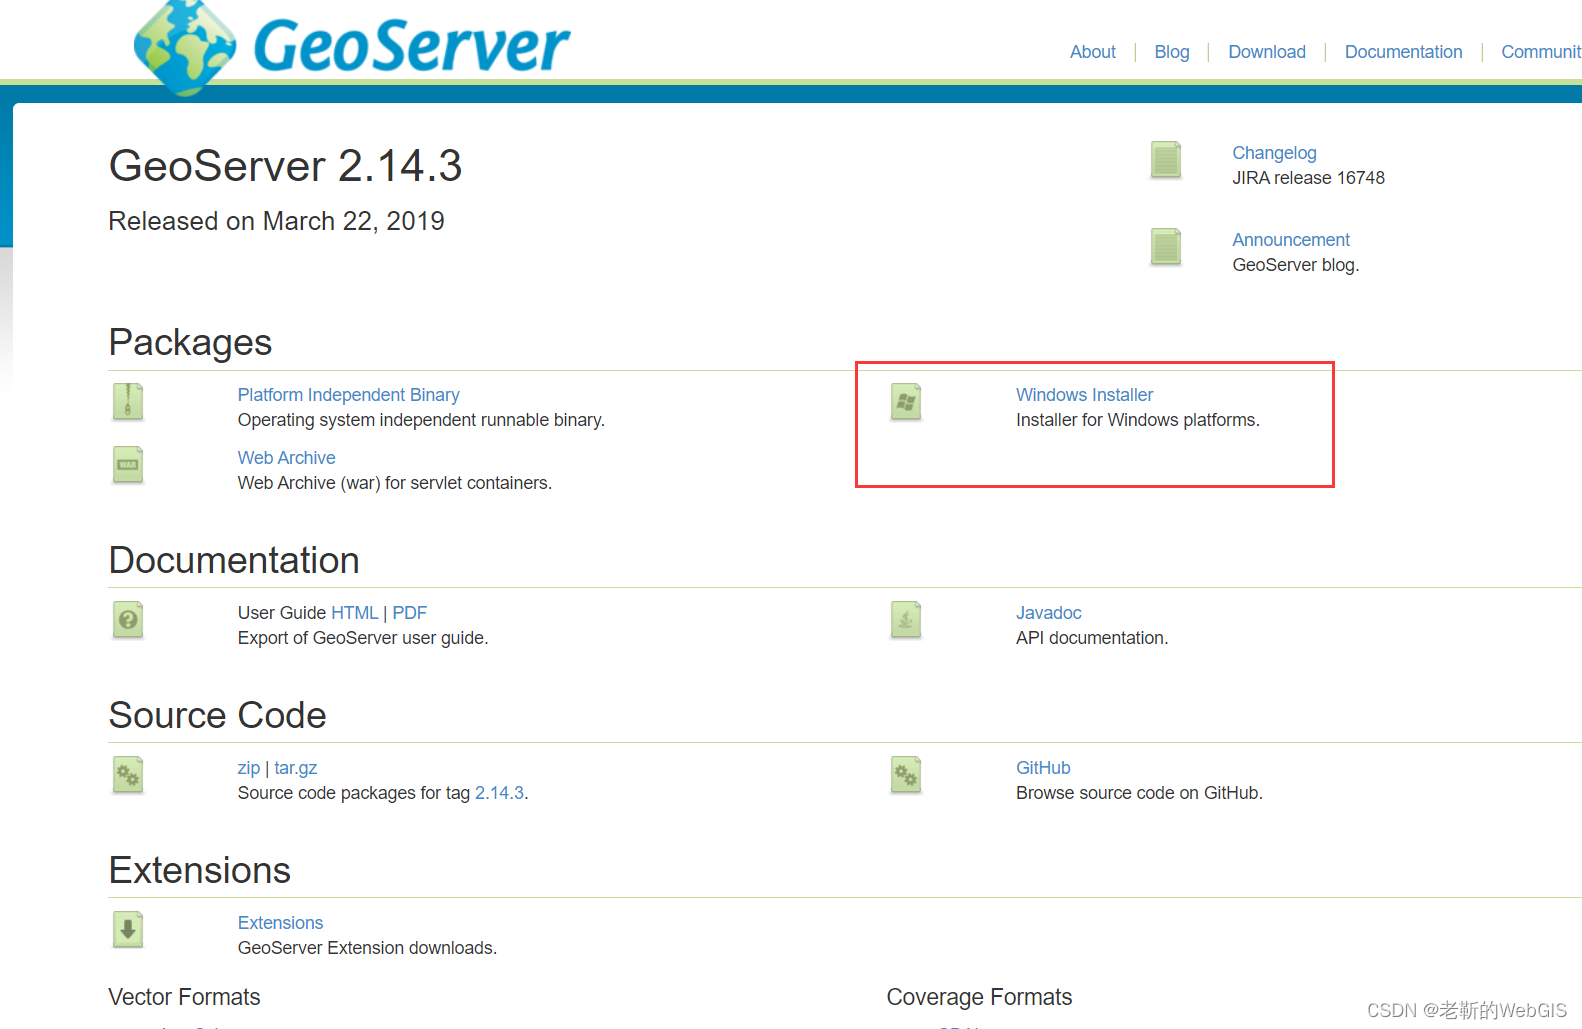Click the User Guide question-mark icon
This screenshot has height=1029, width=1582.
(x=128, y=620)
